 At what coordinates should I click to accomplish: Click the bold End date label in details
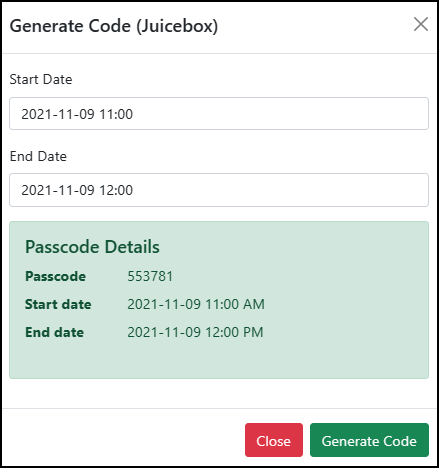click(x=55, y=332)
